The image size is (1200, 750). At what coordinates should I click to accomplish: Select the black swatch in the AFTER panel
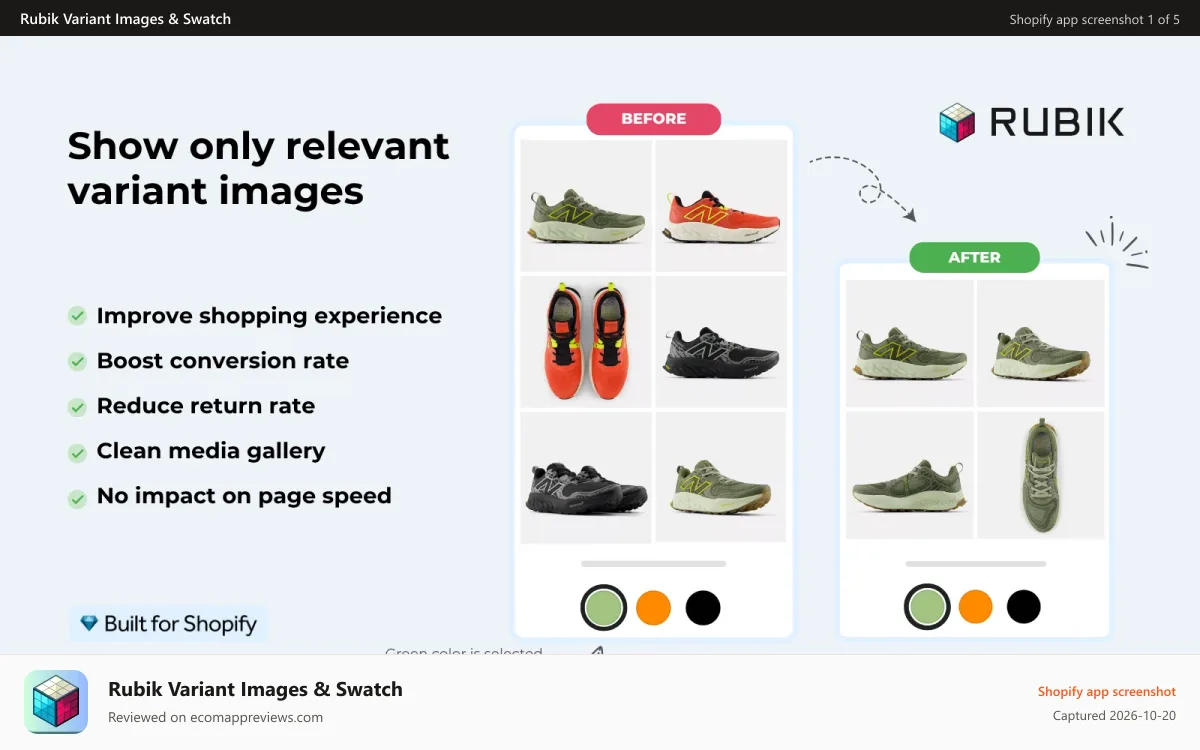click(x=1023, y=606)
